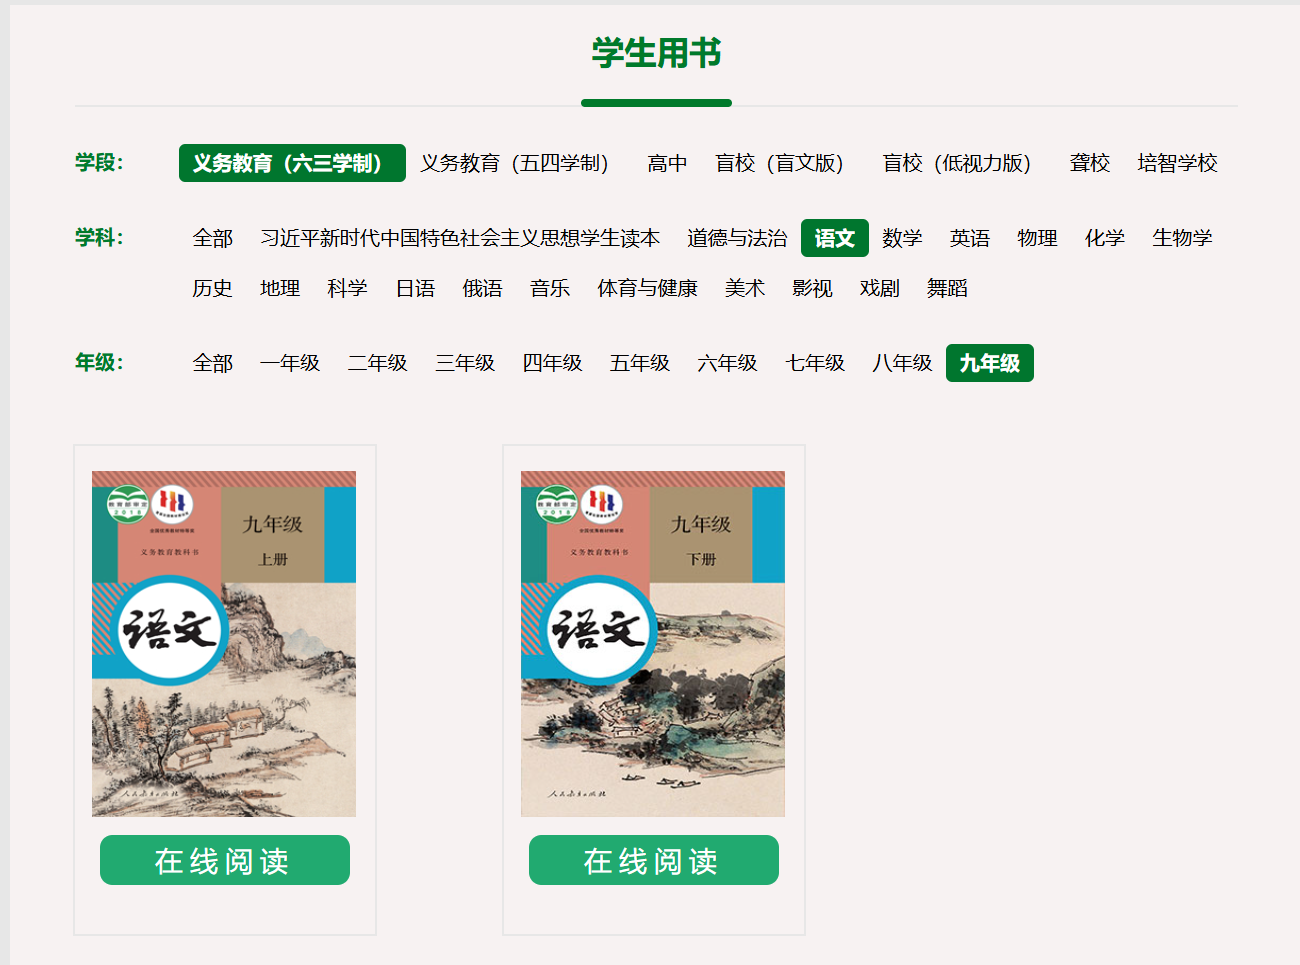Select 全部 in the 学科 row

coord(213,238)
